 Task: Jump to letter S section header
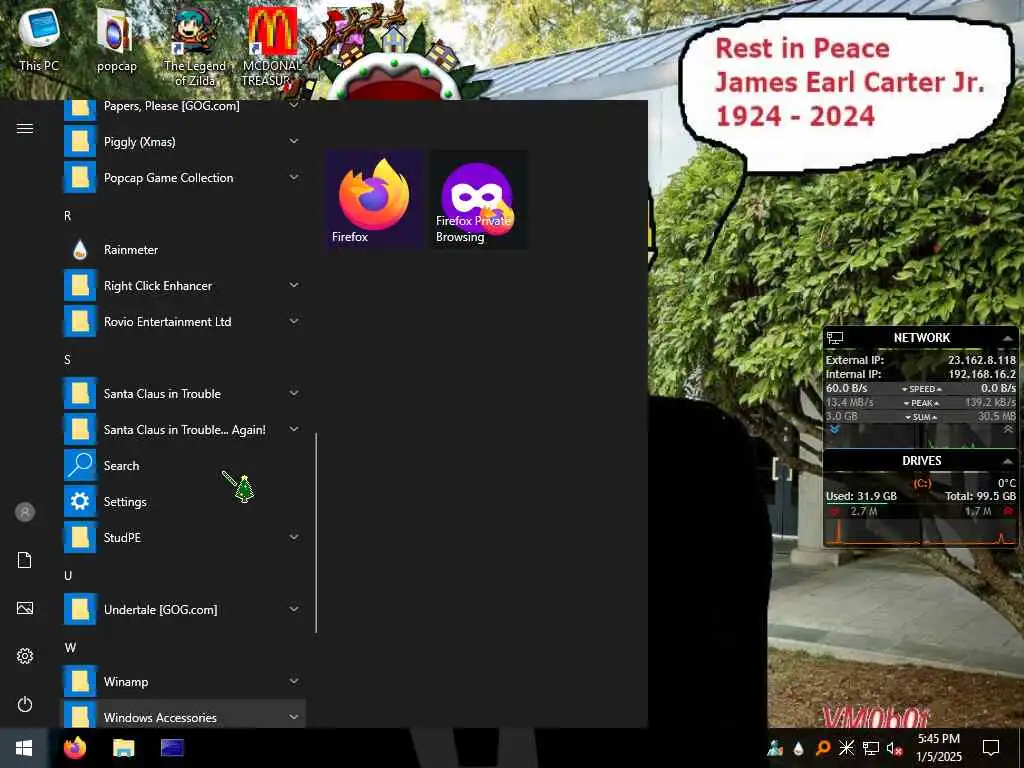click(67, 360)
